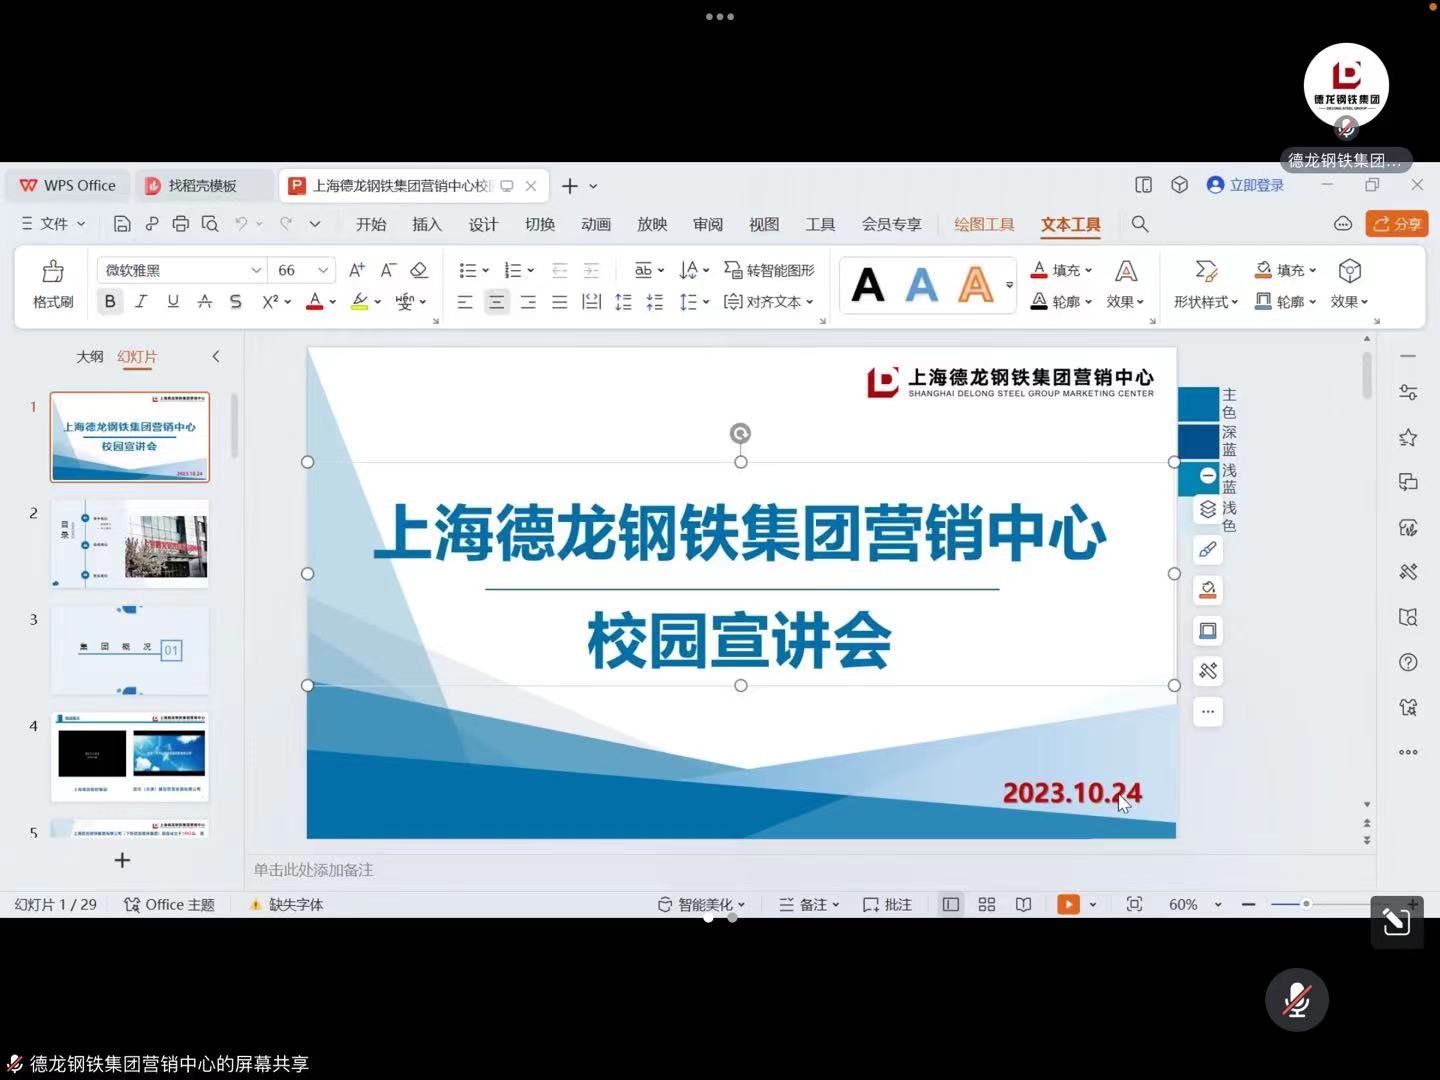Click the zoom slider handle in status bar
The image size is (1440, 1080).
point(1306,904)
